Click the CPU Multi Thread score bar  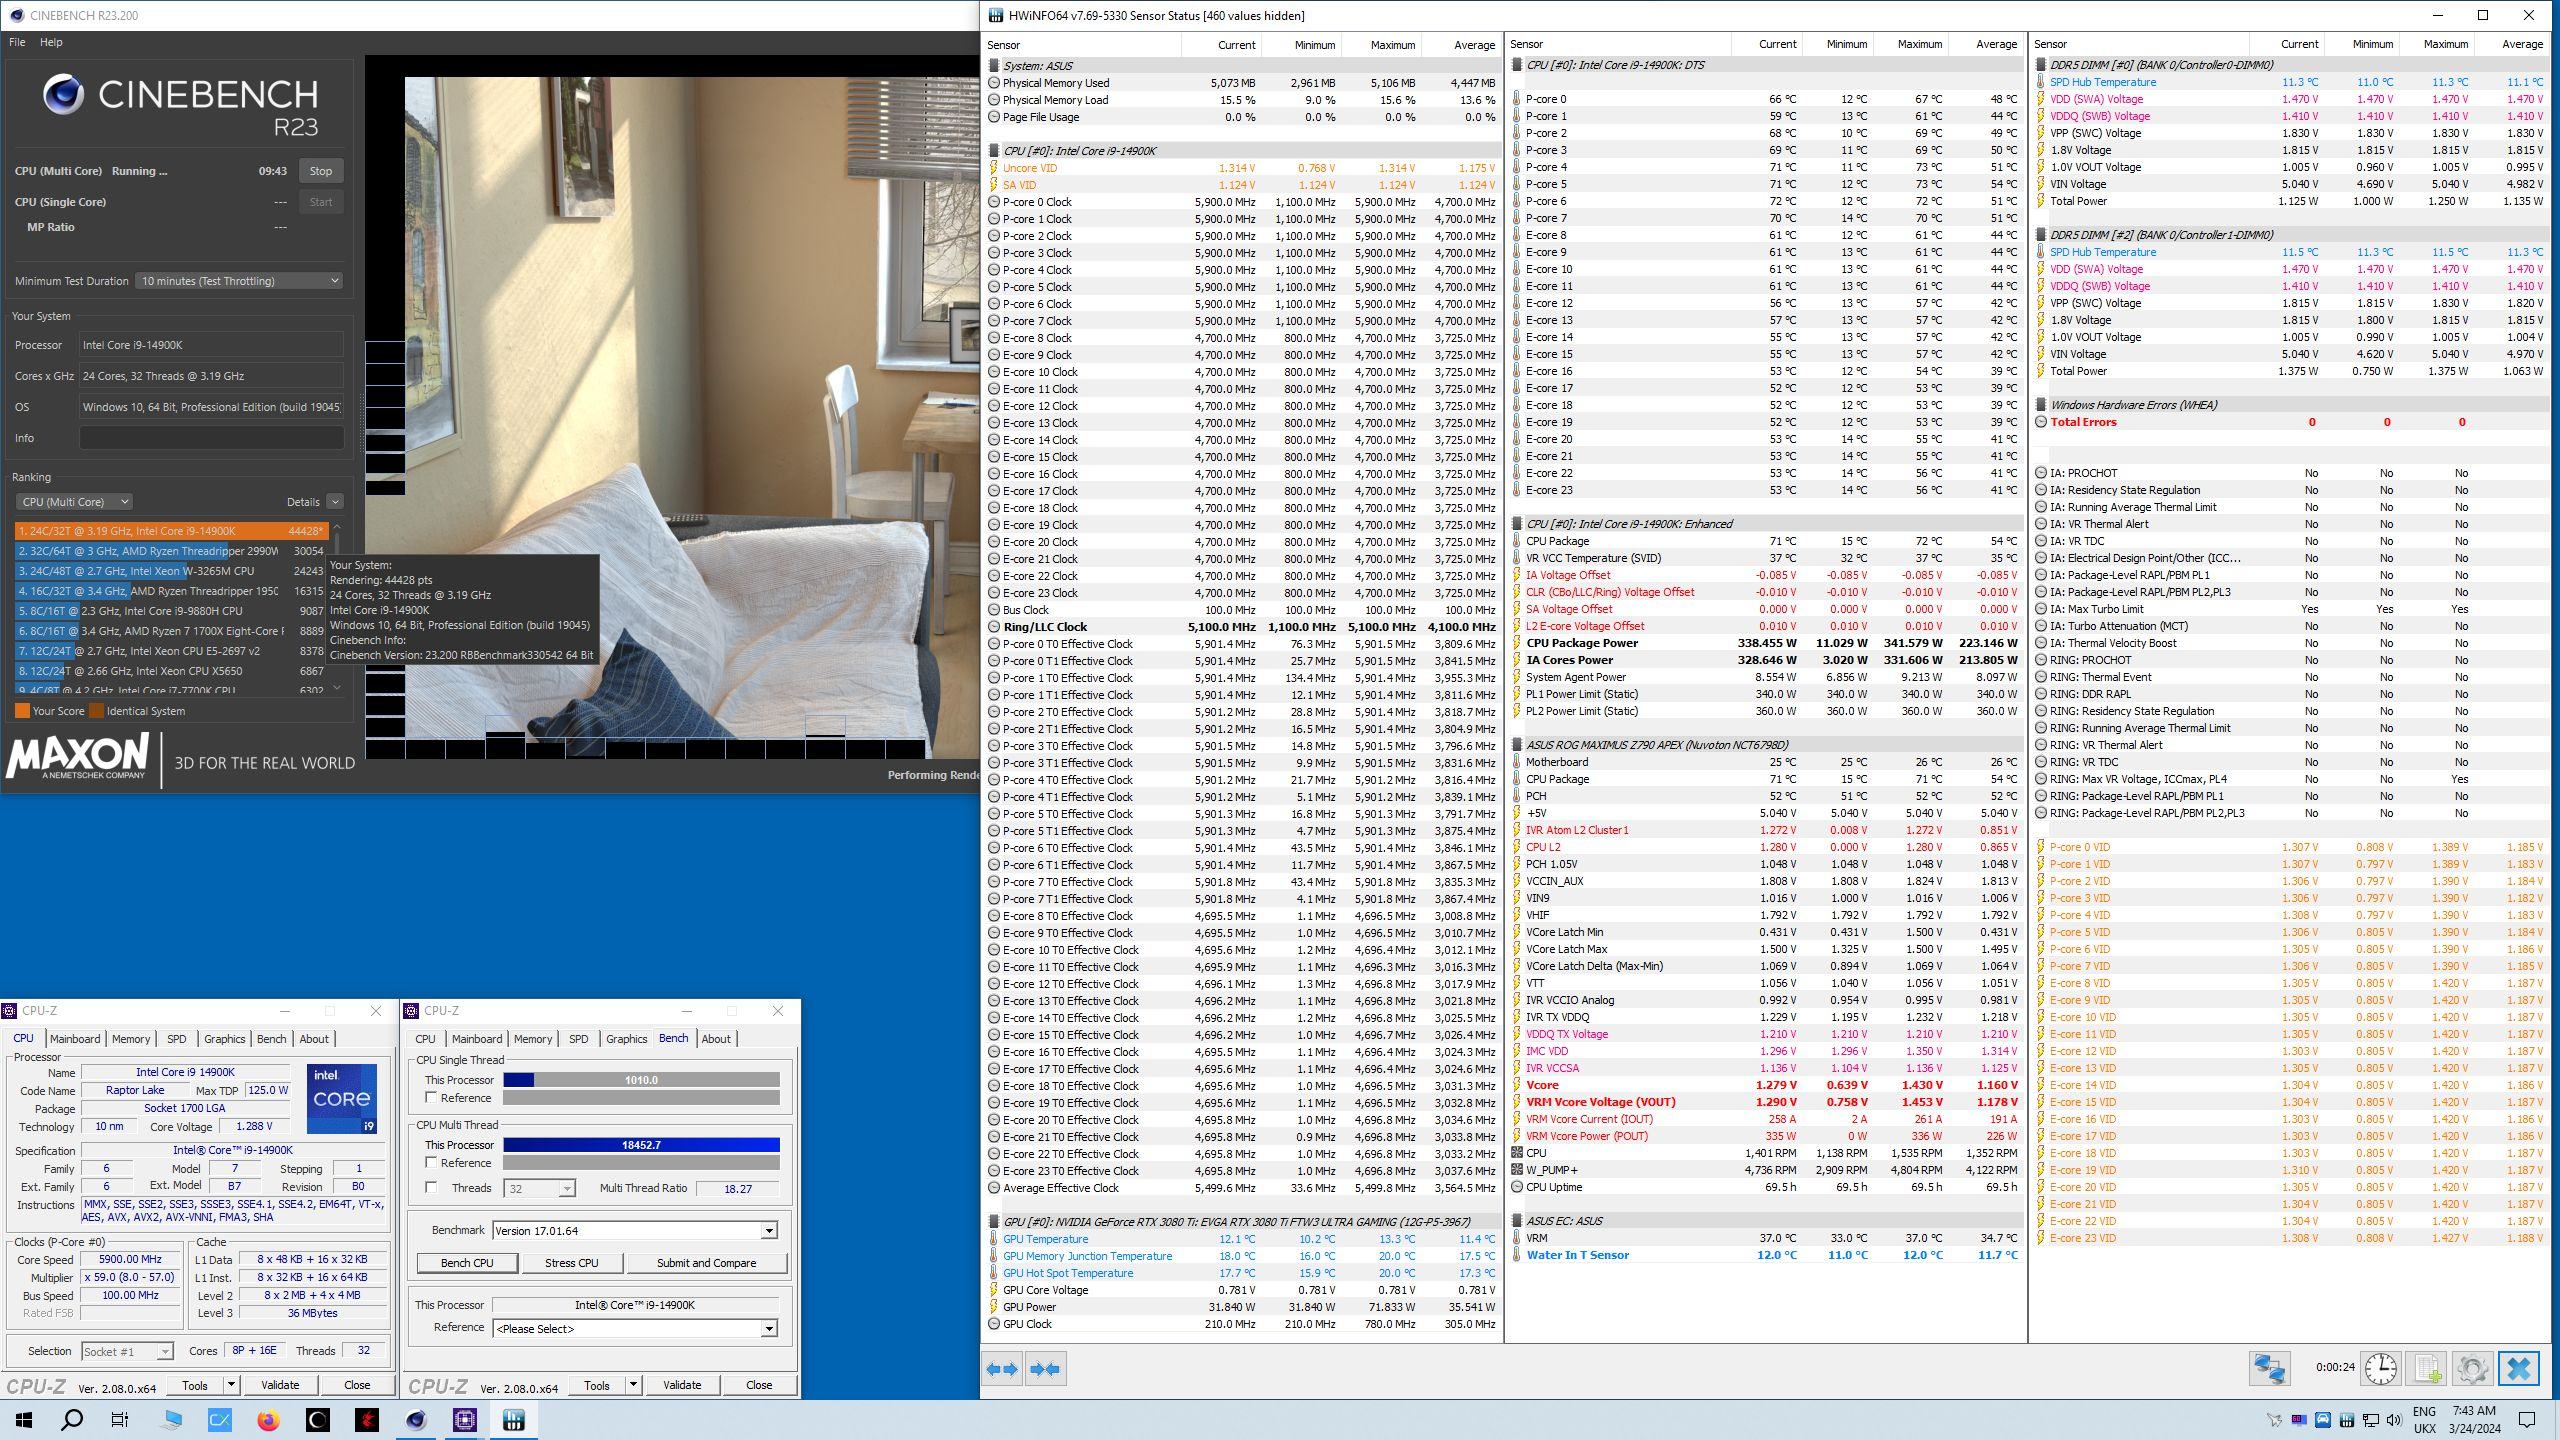click(640, 1145)
